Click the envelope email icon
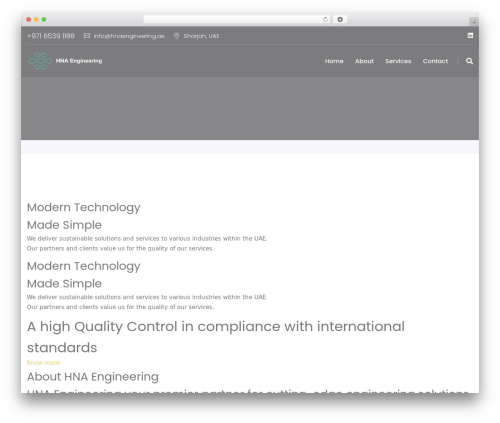Viewport: 500px width, 423px height. [87, 36]
